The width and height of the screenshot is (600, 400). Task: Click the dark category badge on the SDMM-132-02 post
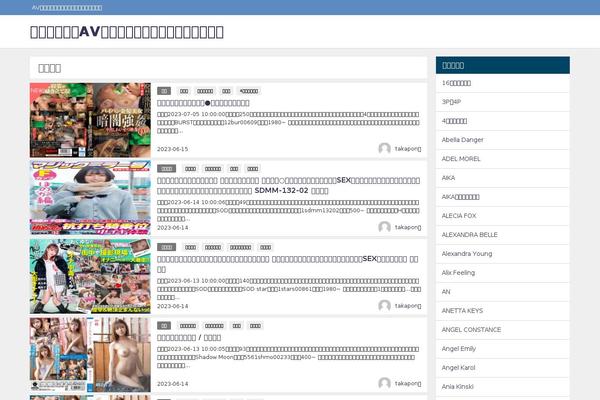(166, 169)
